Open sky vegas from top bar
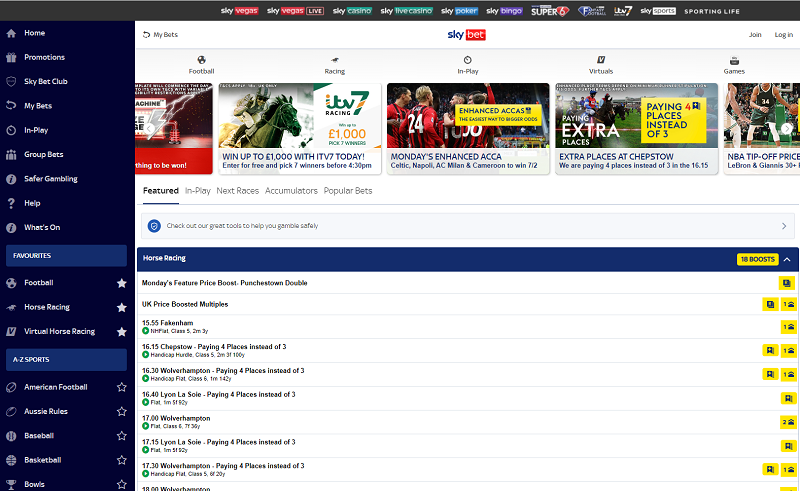The image size is (800, 491). pyautogui.click(x=239, y=11)
